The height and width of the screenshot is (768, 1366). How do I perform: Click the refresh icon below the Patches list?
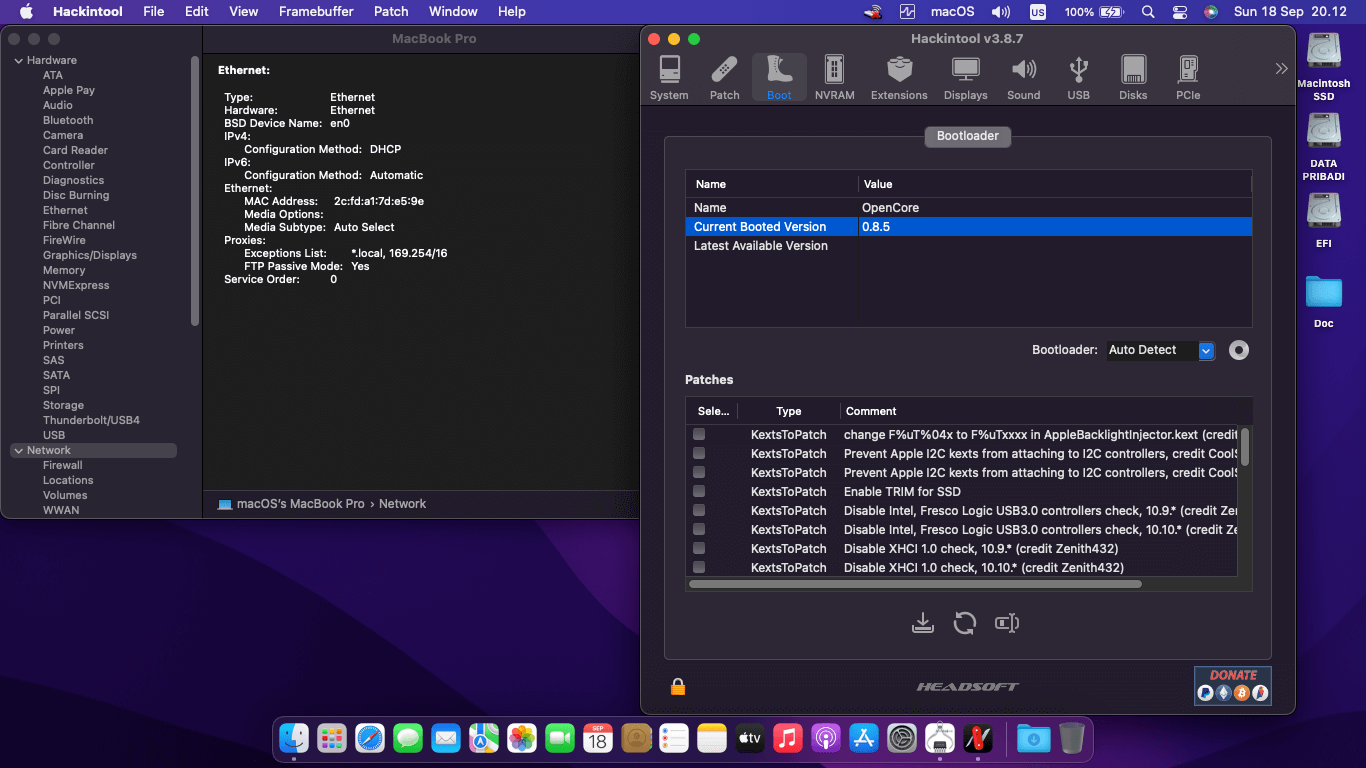pyautogui.click(x=964, y=623)
